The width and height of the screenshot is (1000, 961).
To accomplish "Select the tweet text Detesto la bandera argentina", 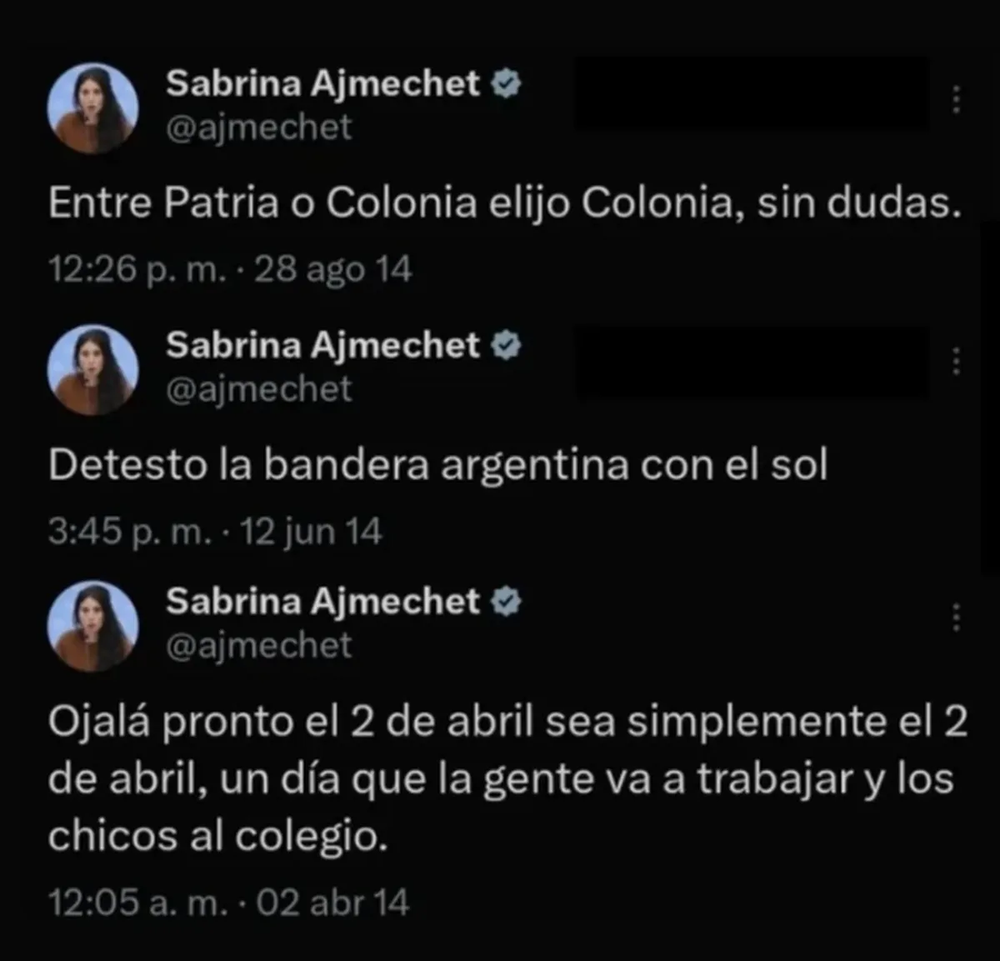I will 438,465.
